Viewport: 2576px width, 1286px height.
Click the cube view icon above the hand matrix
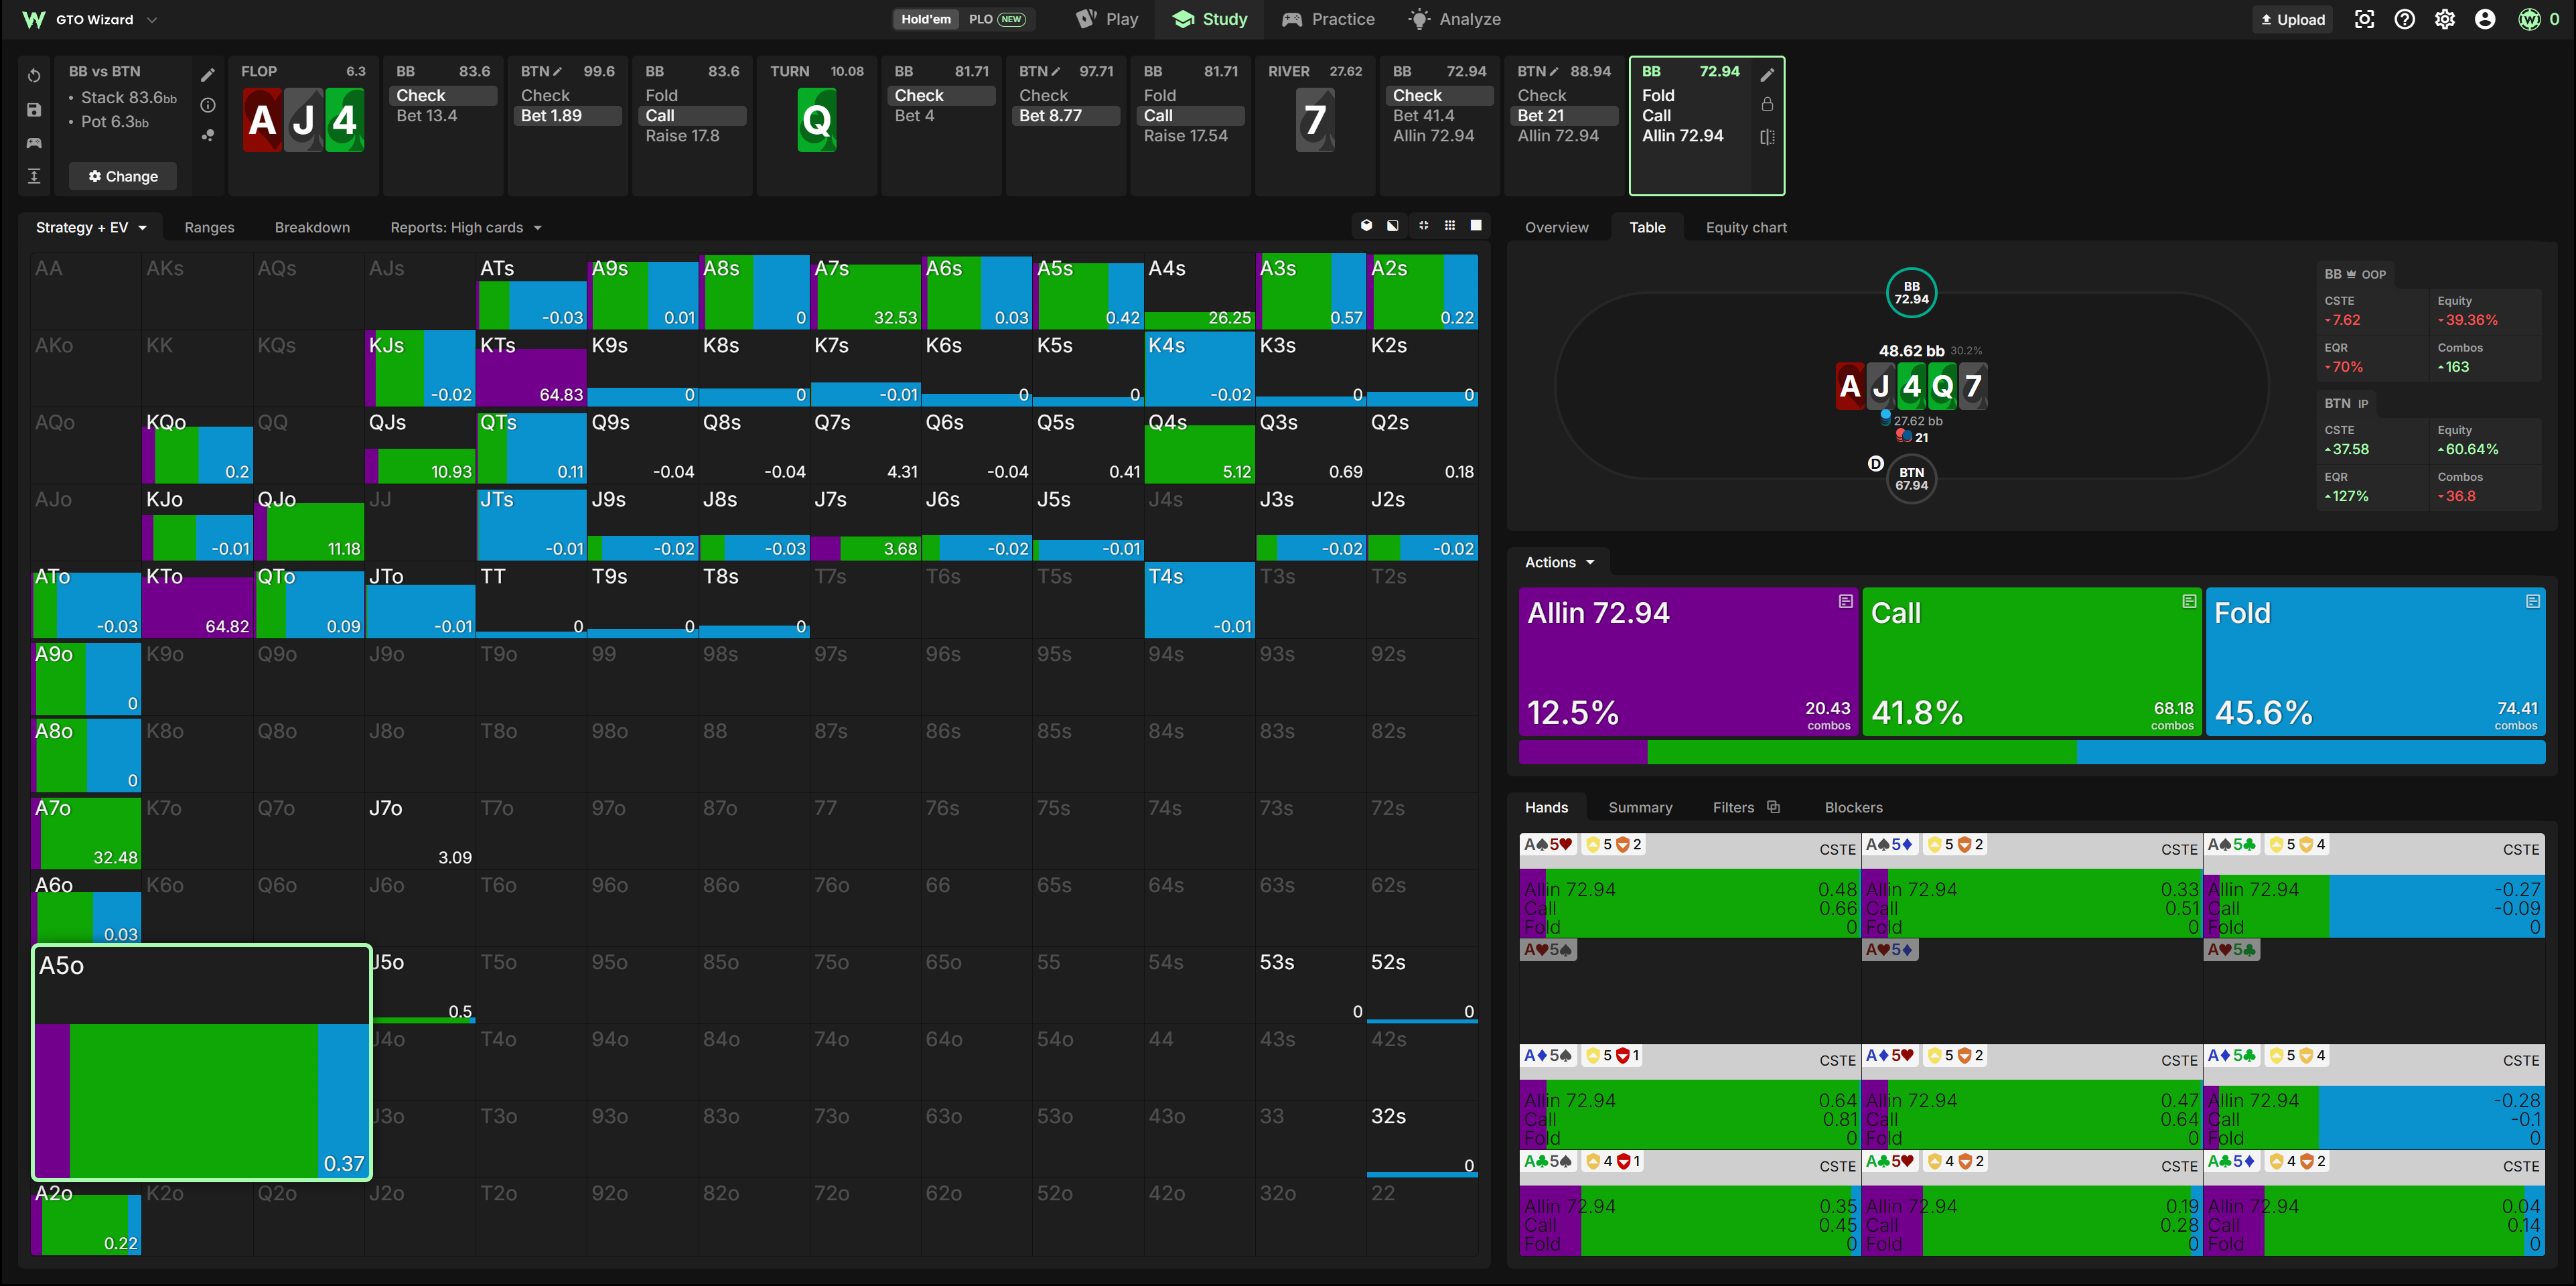pos(1366,226)
